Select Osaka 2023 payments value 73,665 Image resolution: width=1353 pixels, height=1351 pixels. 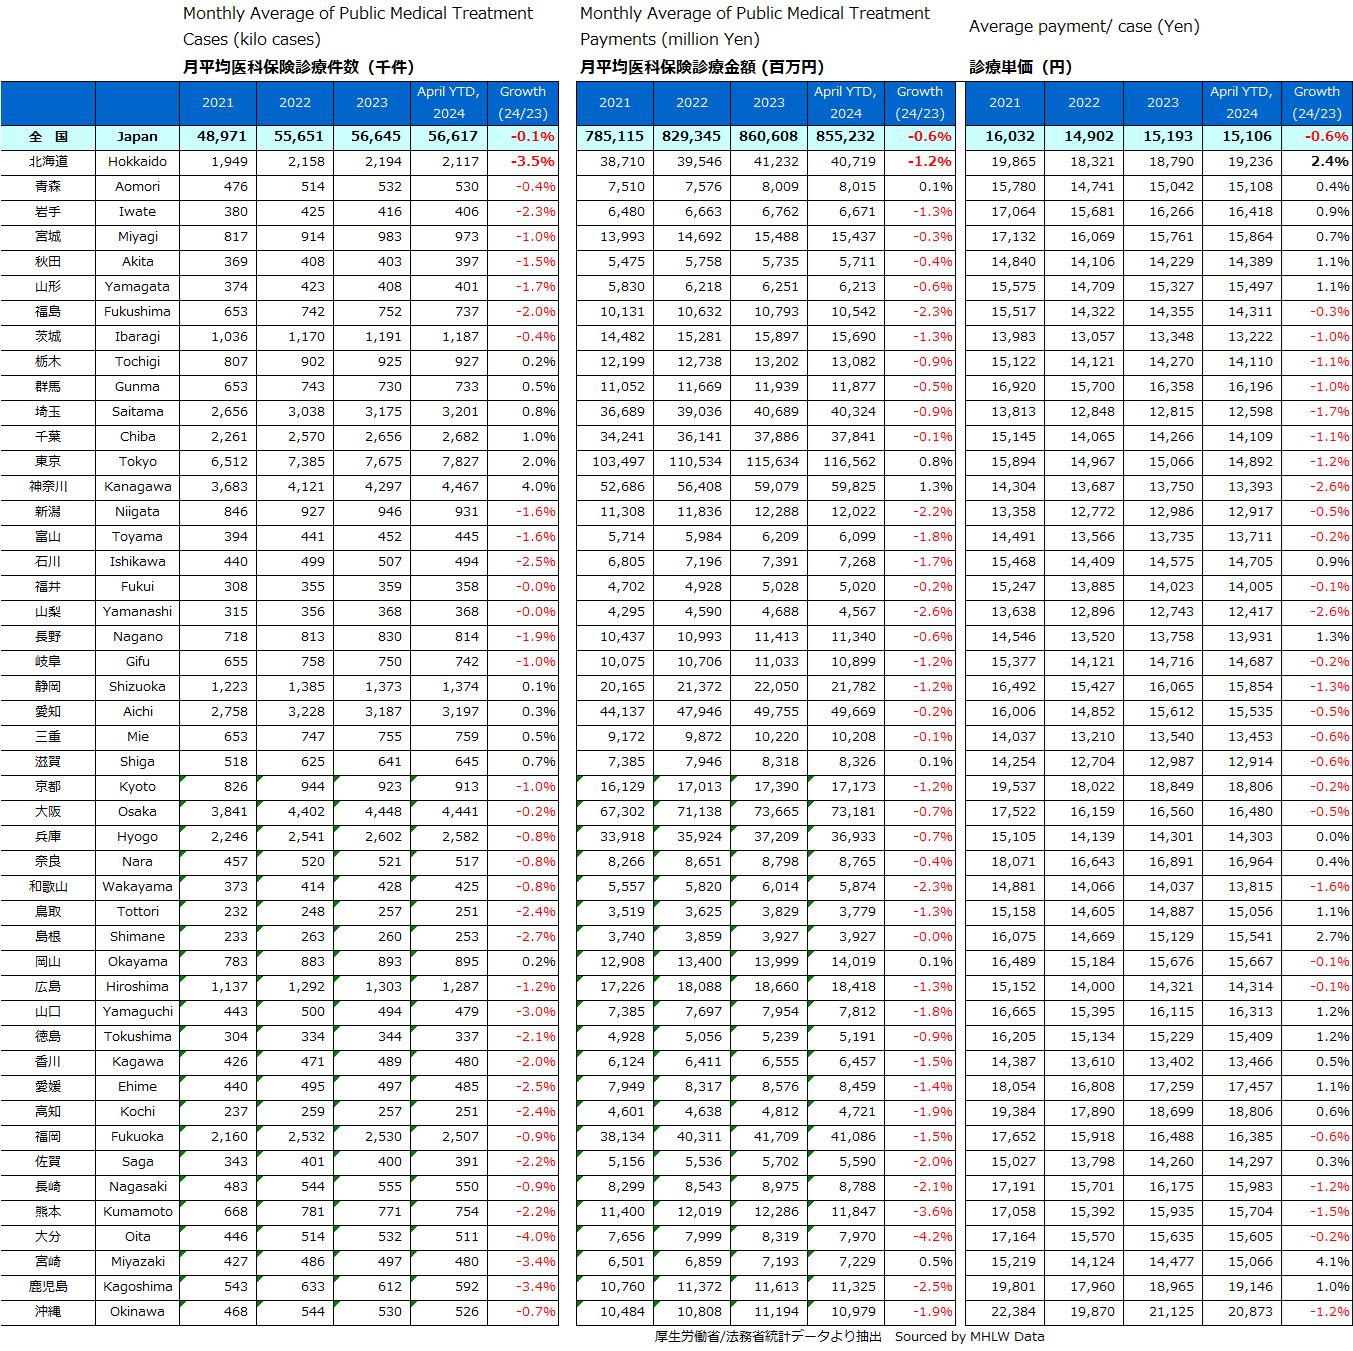tap(768, 812)
